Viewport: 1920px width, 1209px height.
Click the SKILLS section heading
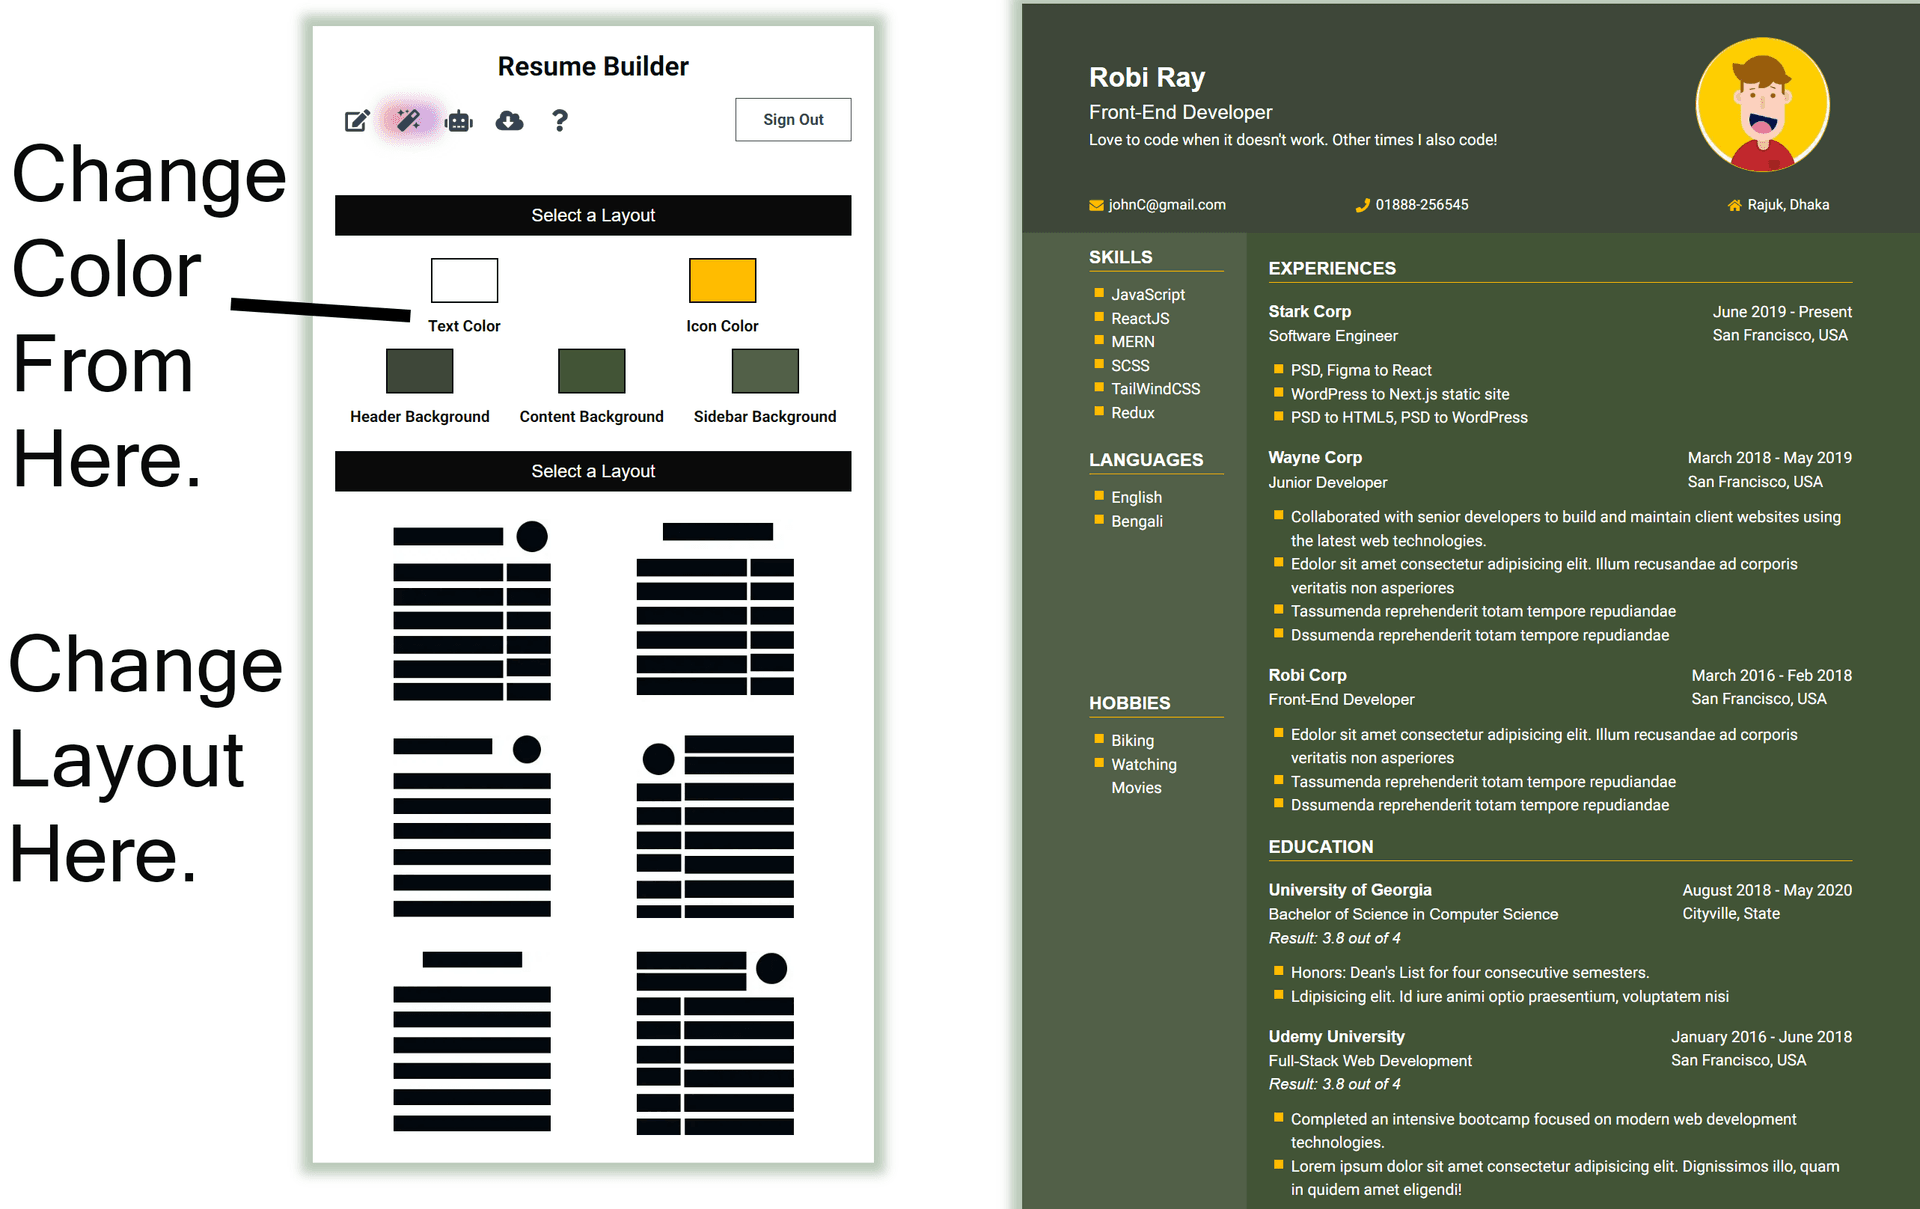[1120, 257]
